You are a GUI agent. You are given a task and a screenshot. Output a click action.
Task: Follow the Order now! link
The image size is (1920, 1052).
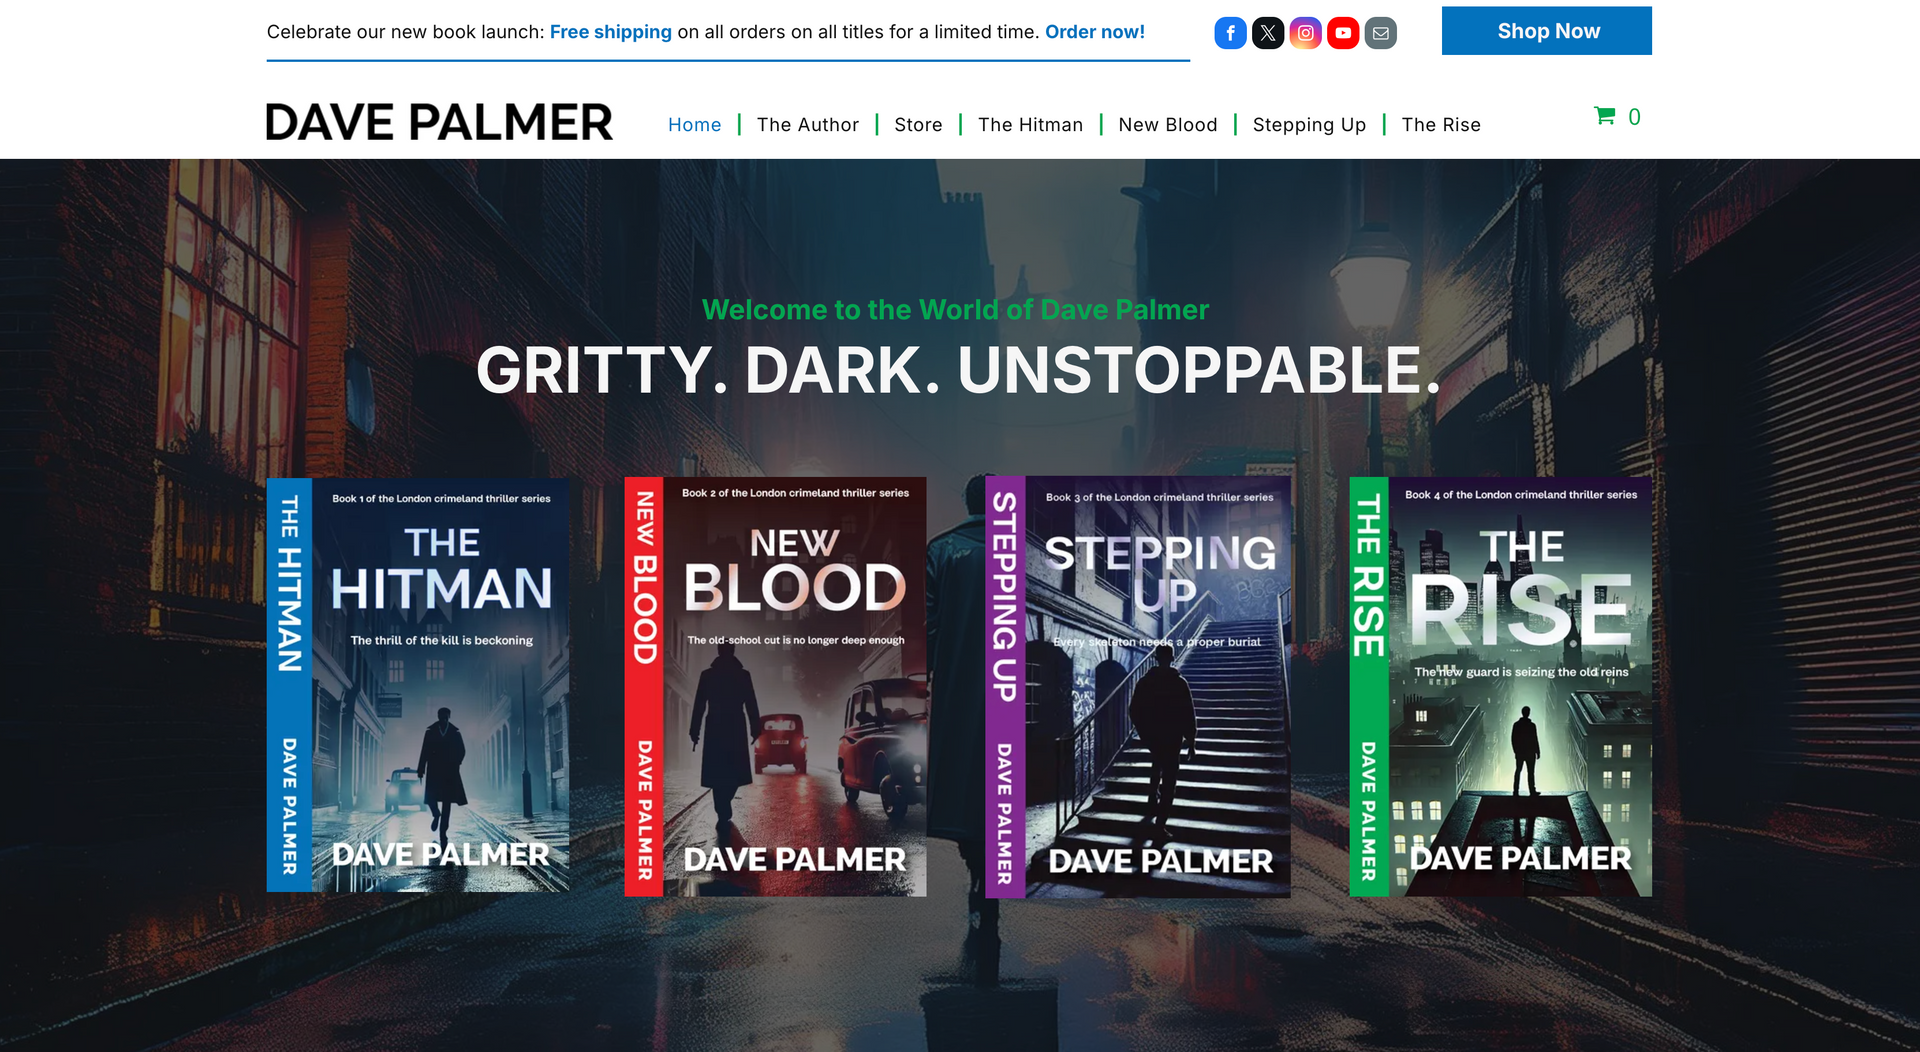[1095, 32]
